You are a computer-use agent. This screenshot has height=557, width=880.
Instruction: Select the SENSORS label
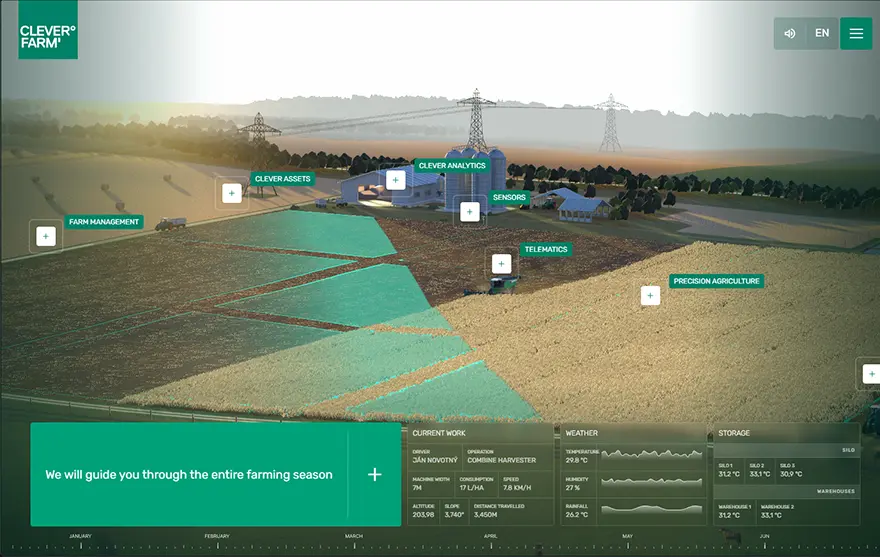[x=509, y=197]
